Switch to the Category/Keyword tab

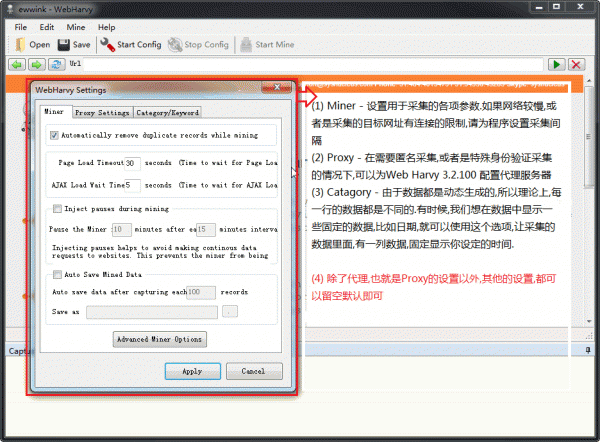click(168, 113)
